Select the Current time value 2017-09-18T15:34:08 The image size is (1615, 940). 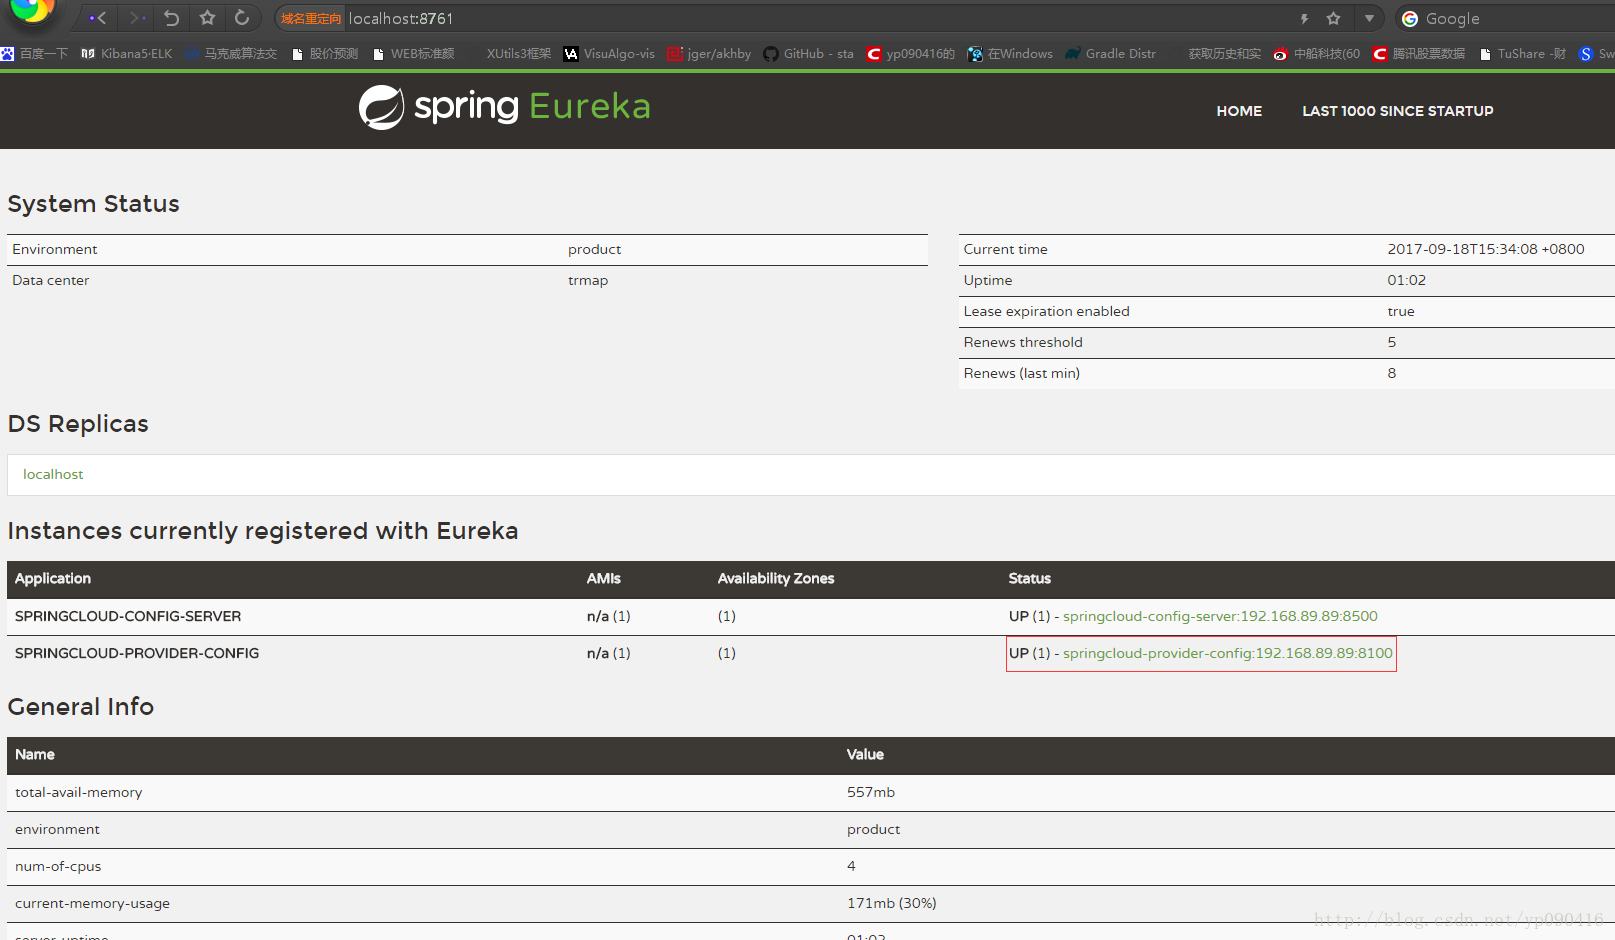1486,249
